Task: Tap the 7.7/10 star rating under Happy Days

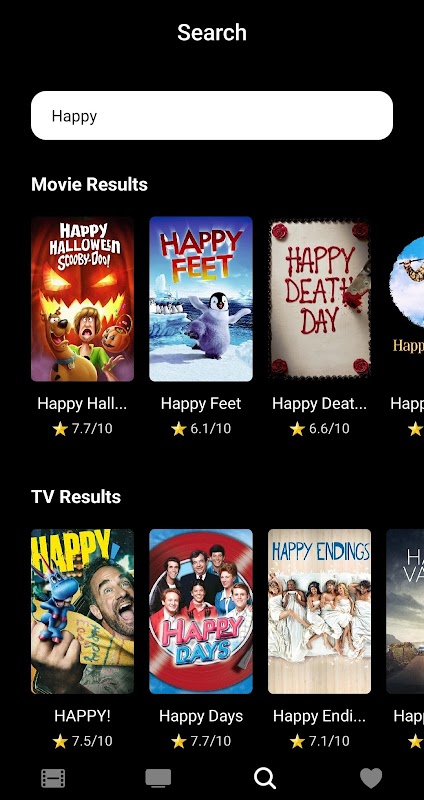Action: (x=201, y=741)
